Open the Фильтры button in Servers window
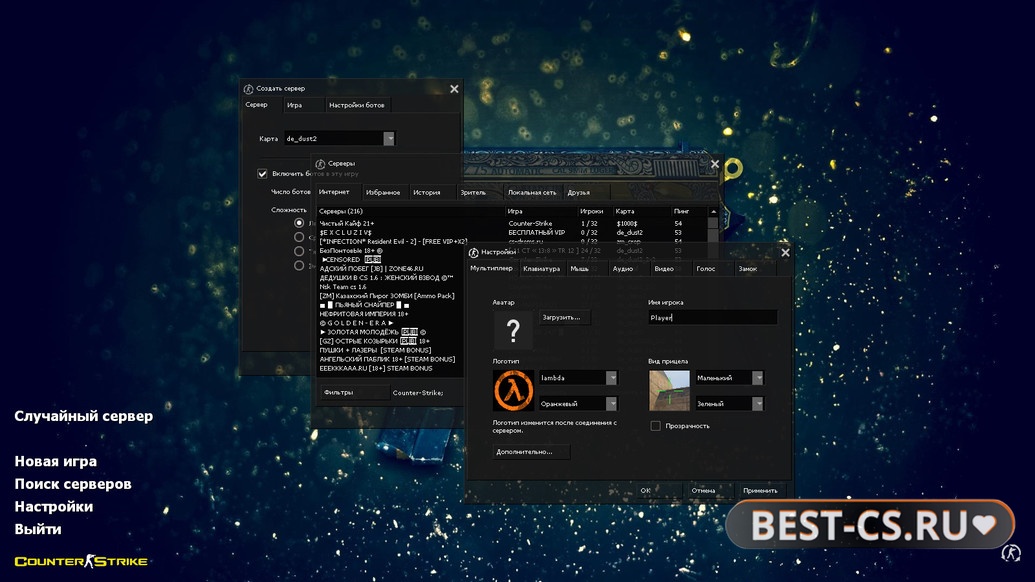 tap(354, 392)
